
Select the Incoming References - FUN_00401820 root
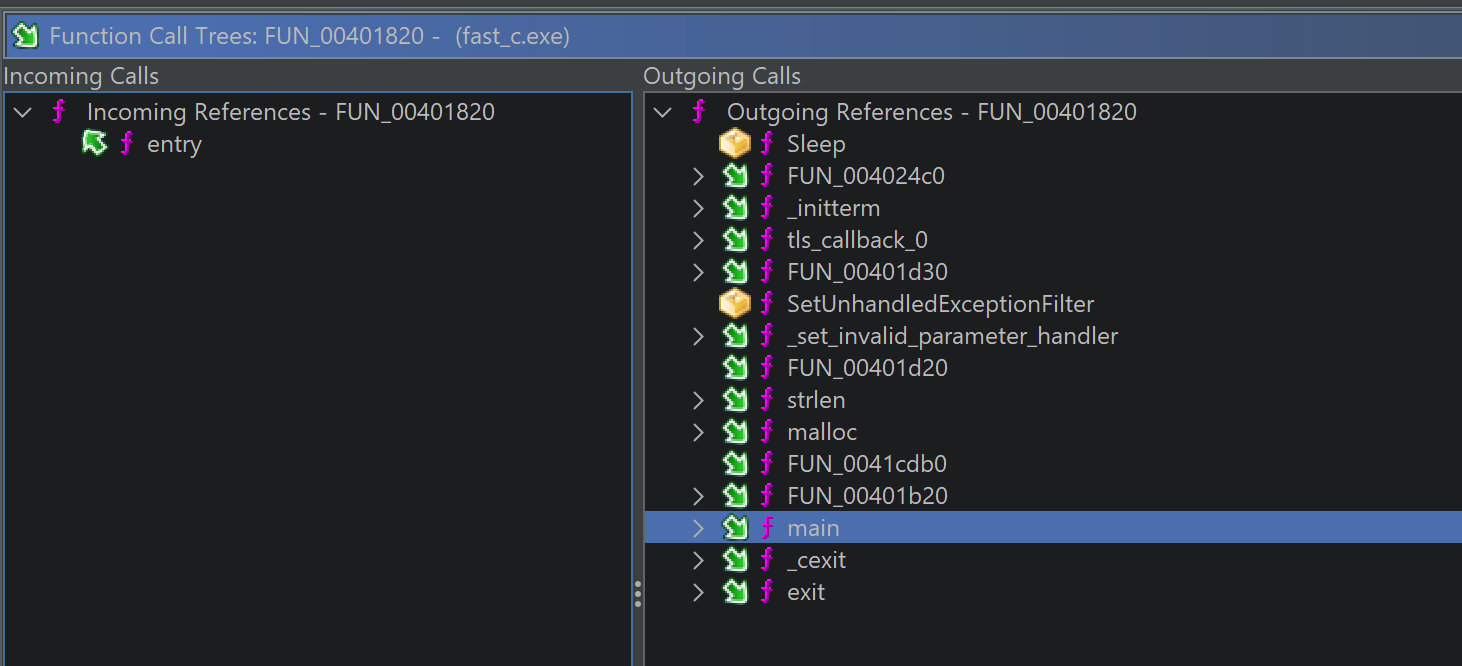(291, 112)
